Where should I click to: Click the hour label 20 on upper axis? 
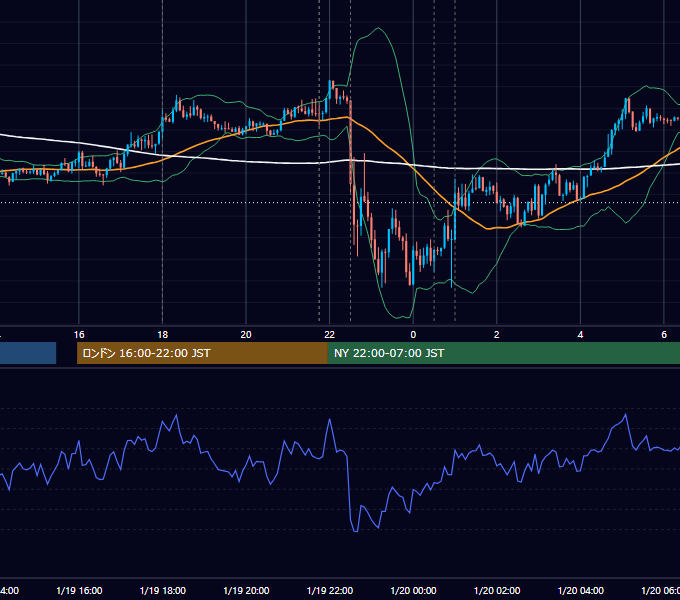246,335
